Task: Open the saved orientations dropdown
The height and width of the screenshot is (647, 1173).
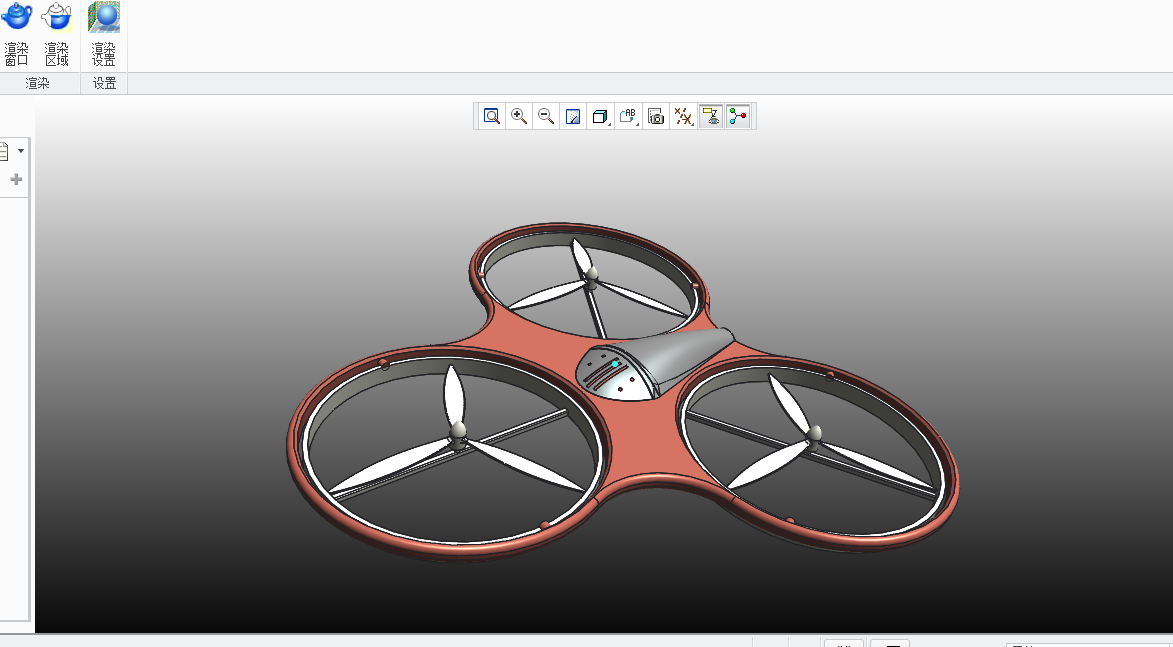Action: click(x=628, y=116)
